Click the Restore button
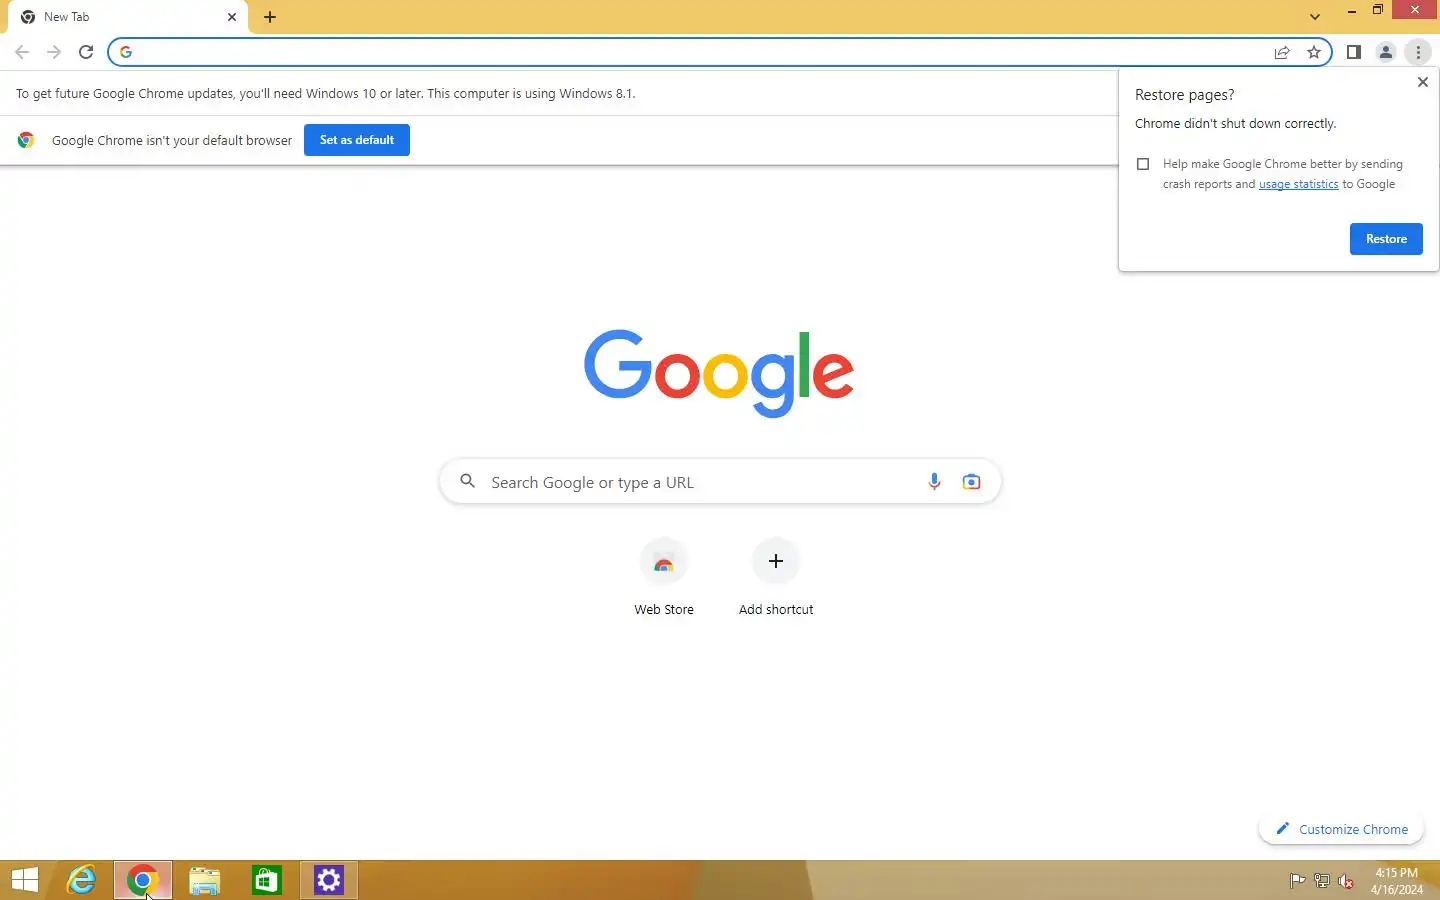Image resolution: width=1440 pixels, height=900 pixels. pos(1386,239)
